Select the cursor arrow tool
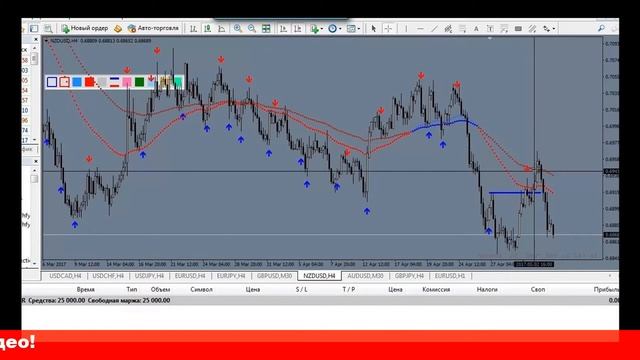 coord(373,29)
